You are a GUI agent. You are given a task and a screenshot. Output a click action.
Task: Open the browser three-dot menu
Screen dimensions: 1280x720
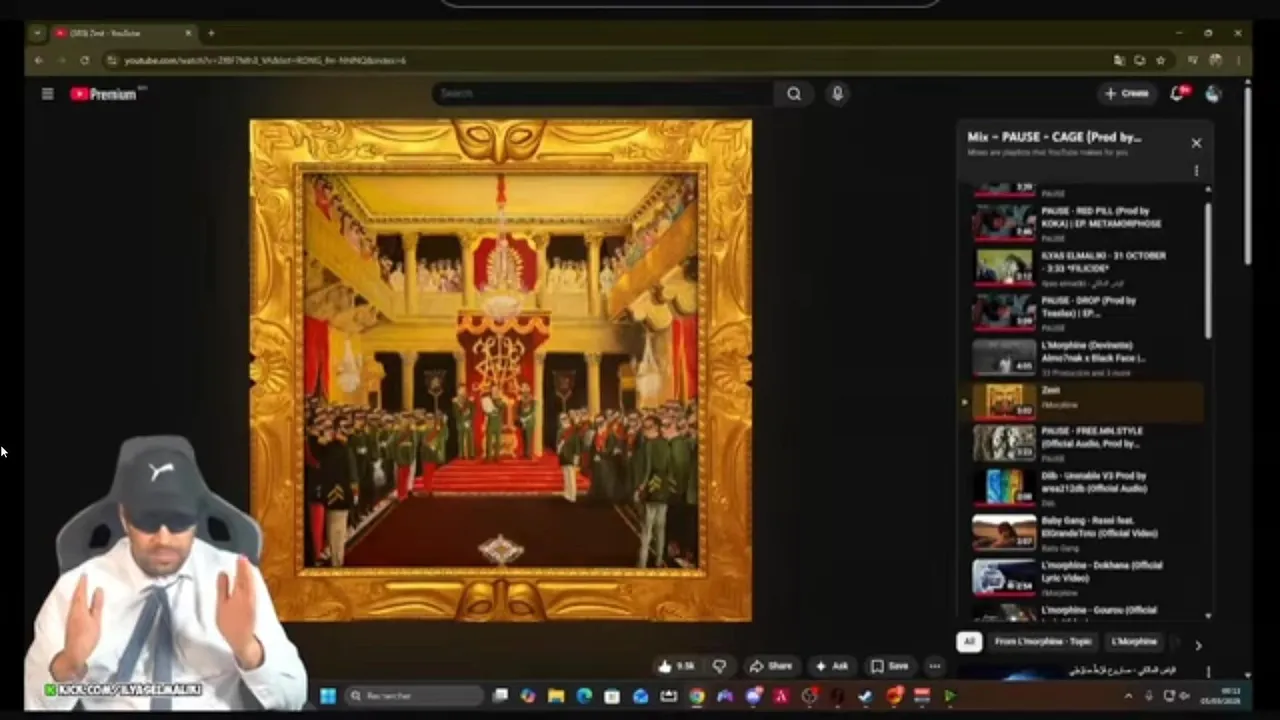(x=1238, y=60)
